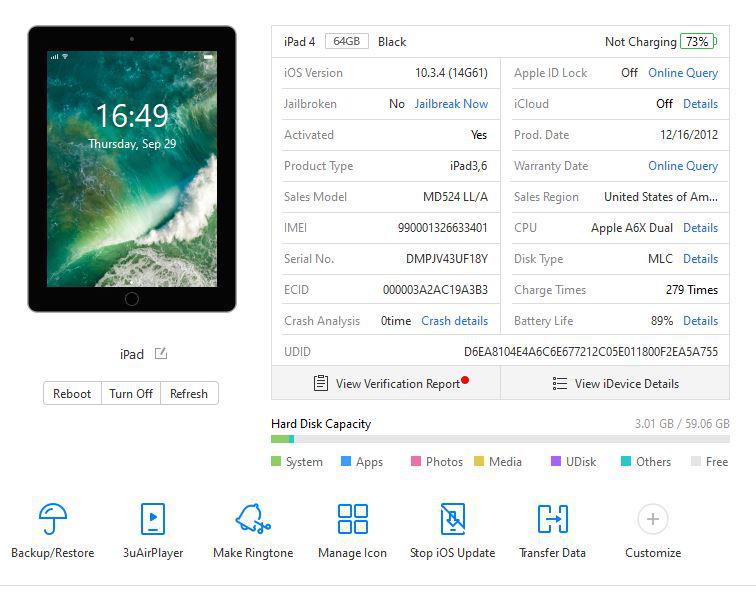This screenshot has height=592, width=756.
Task: Click the iPad lock screen preview image
Action: click(132, 169)
